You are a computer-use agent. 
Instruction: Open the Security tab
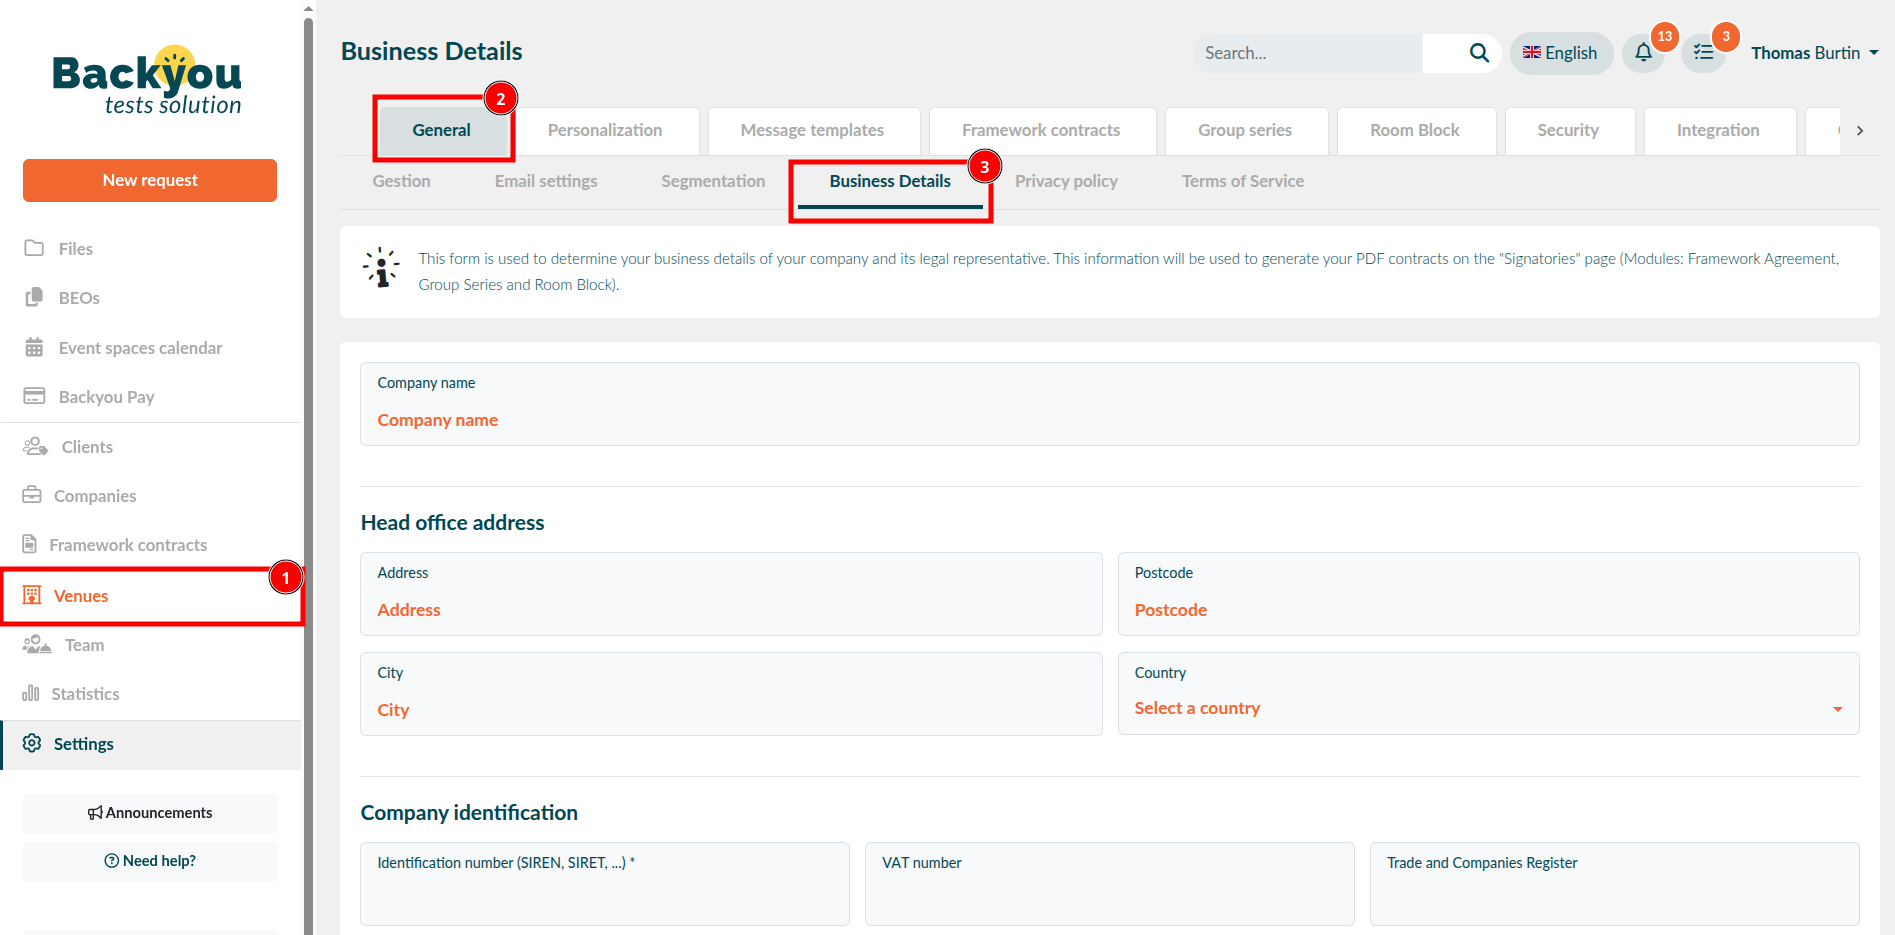pyautogui.click(x=1568, y=130)
